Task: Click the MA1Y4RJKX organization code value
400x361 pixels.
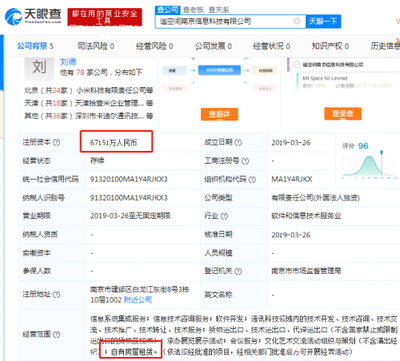Action: pyautogui.click(x=292, y=179)
